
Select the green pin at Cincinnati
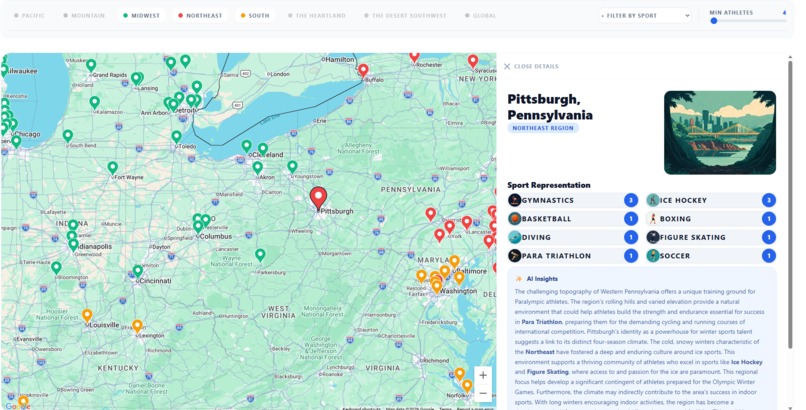(x=138, y=271)
